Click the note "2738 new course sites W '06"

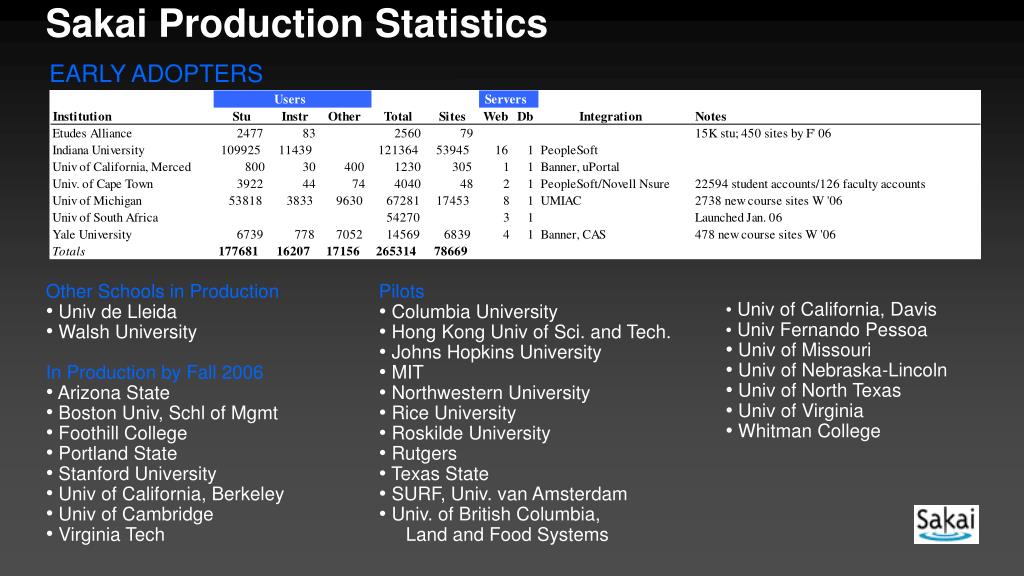pyautogui.click(x=769, y=201)
